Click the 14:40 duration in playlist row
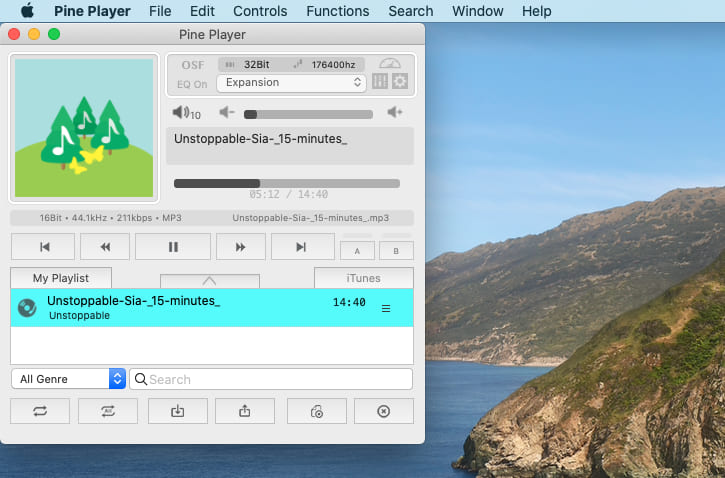This screenshot has width=725, height=478. pyautogui.click(x=349, y=302)
